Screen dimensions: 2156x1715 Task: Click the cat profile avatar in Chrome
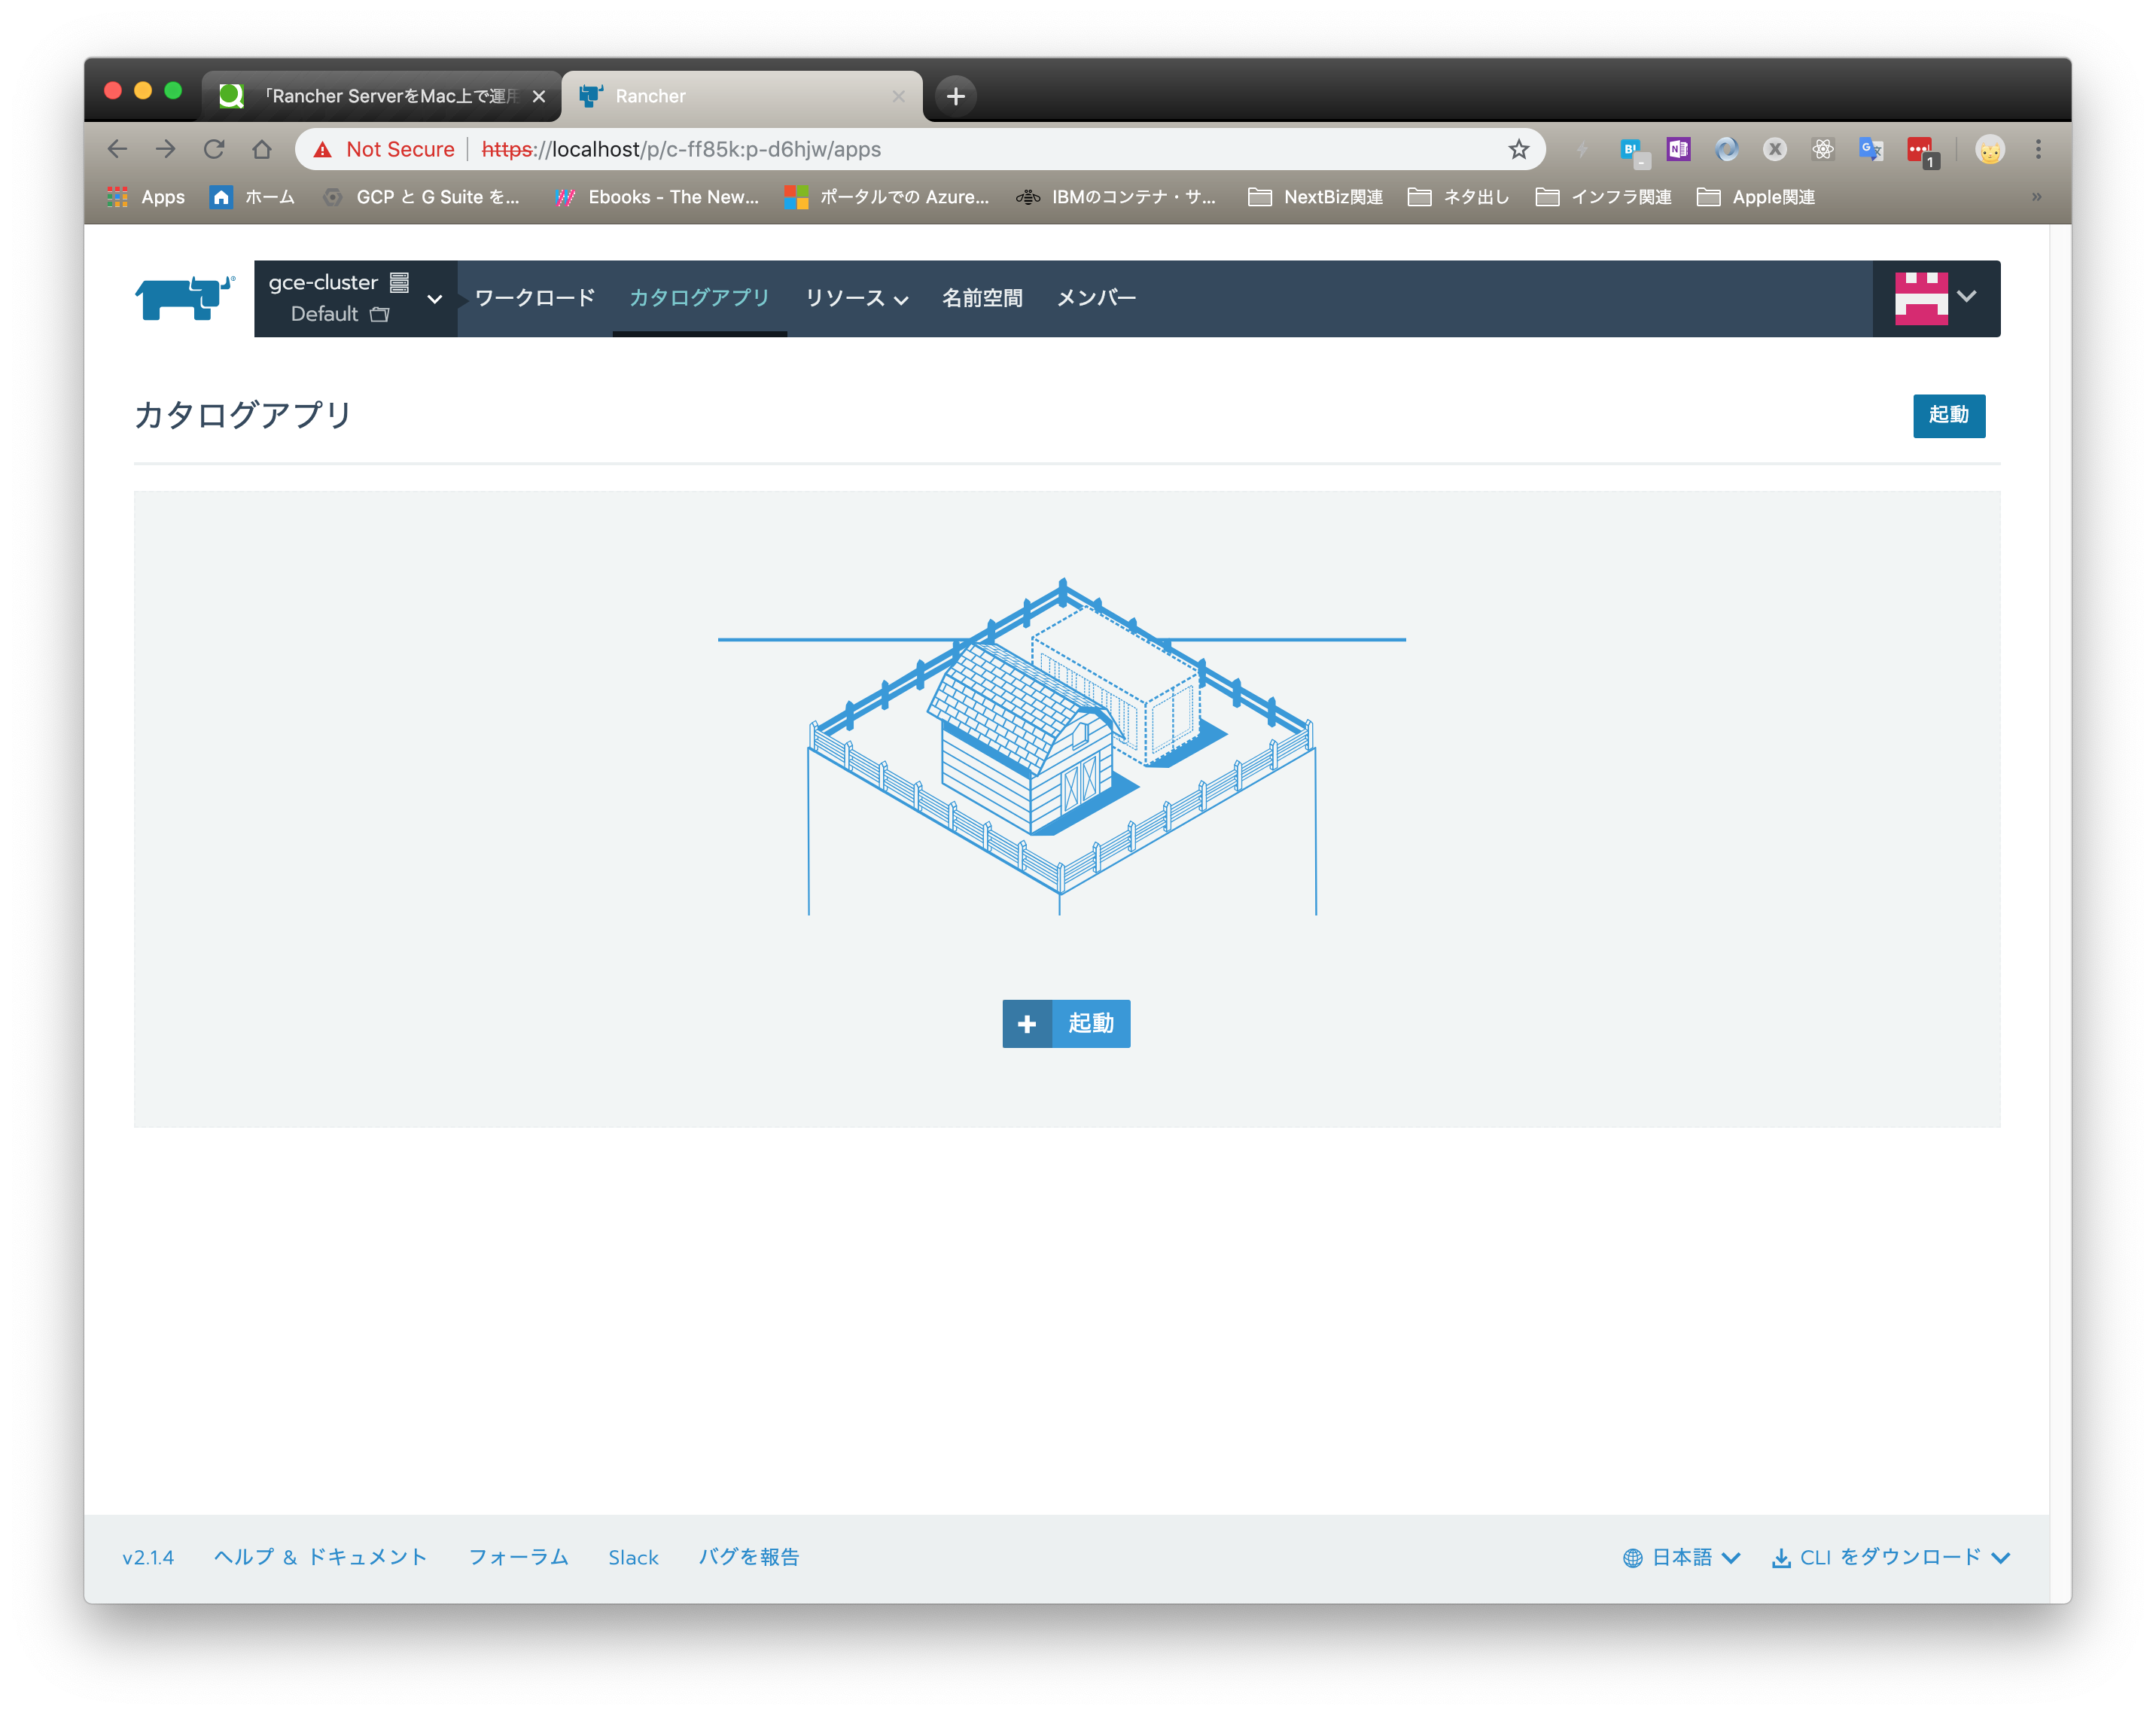coord(1990,149)
